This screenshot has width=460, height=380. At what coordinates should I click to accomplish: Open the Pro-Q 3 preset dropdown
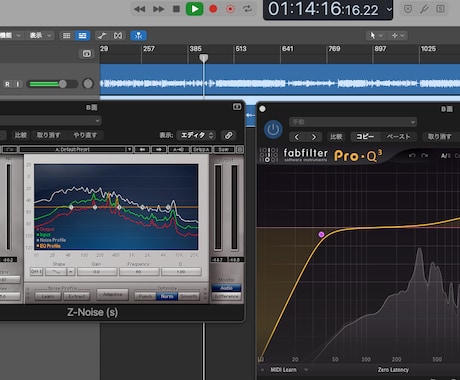tap(353, 122)
